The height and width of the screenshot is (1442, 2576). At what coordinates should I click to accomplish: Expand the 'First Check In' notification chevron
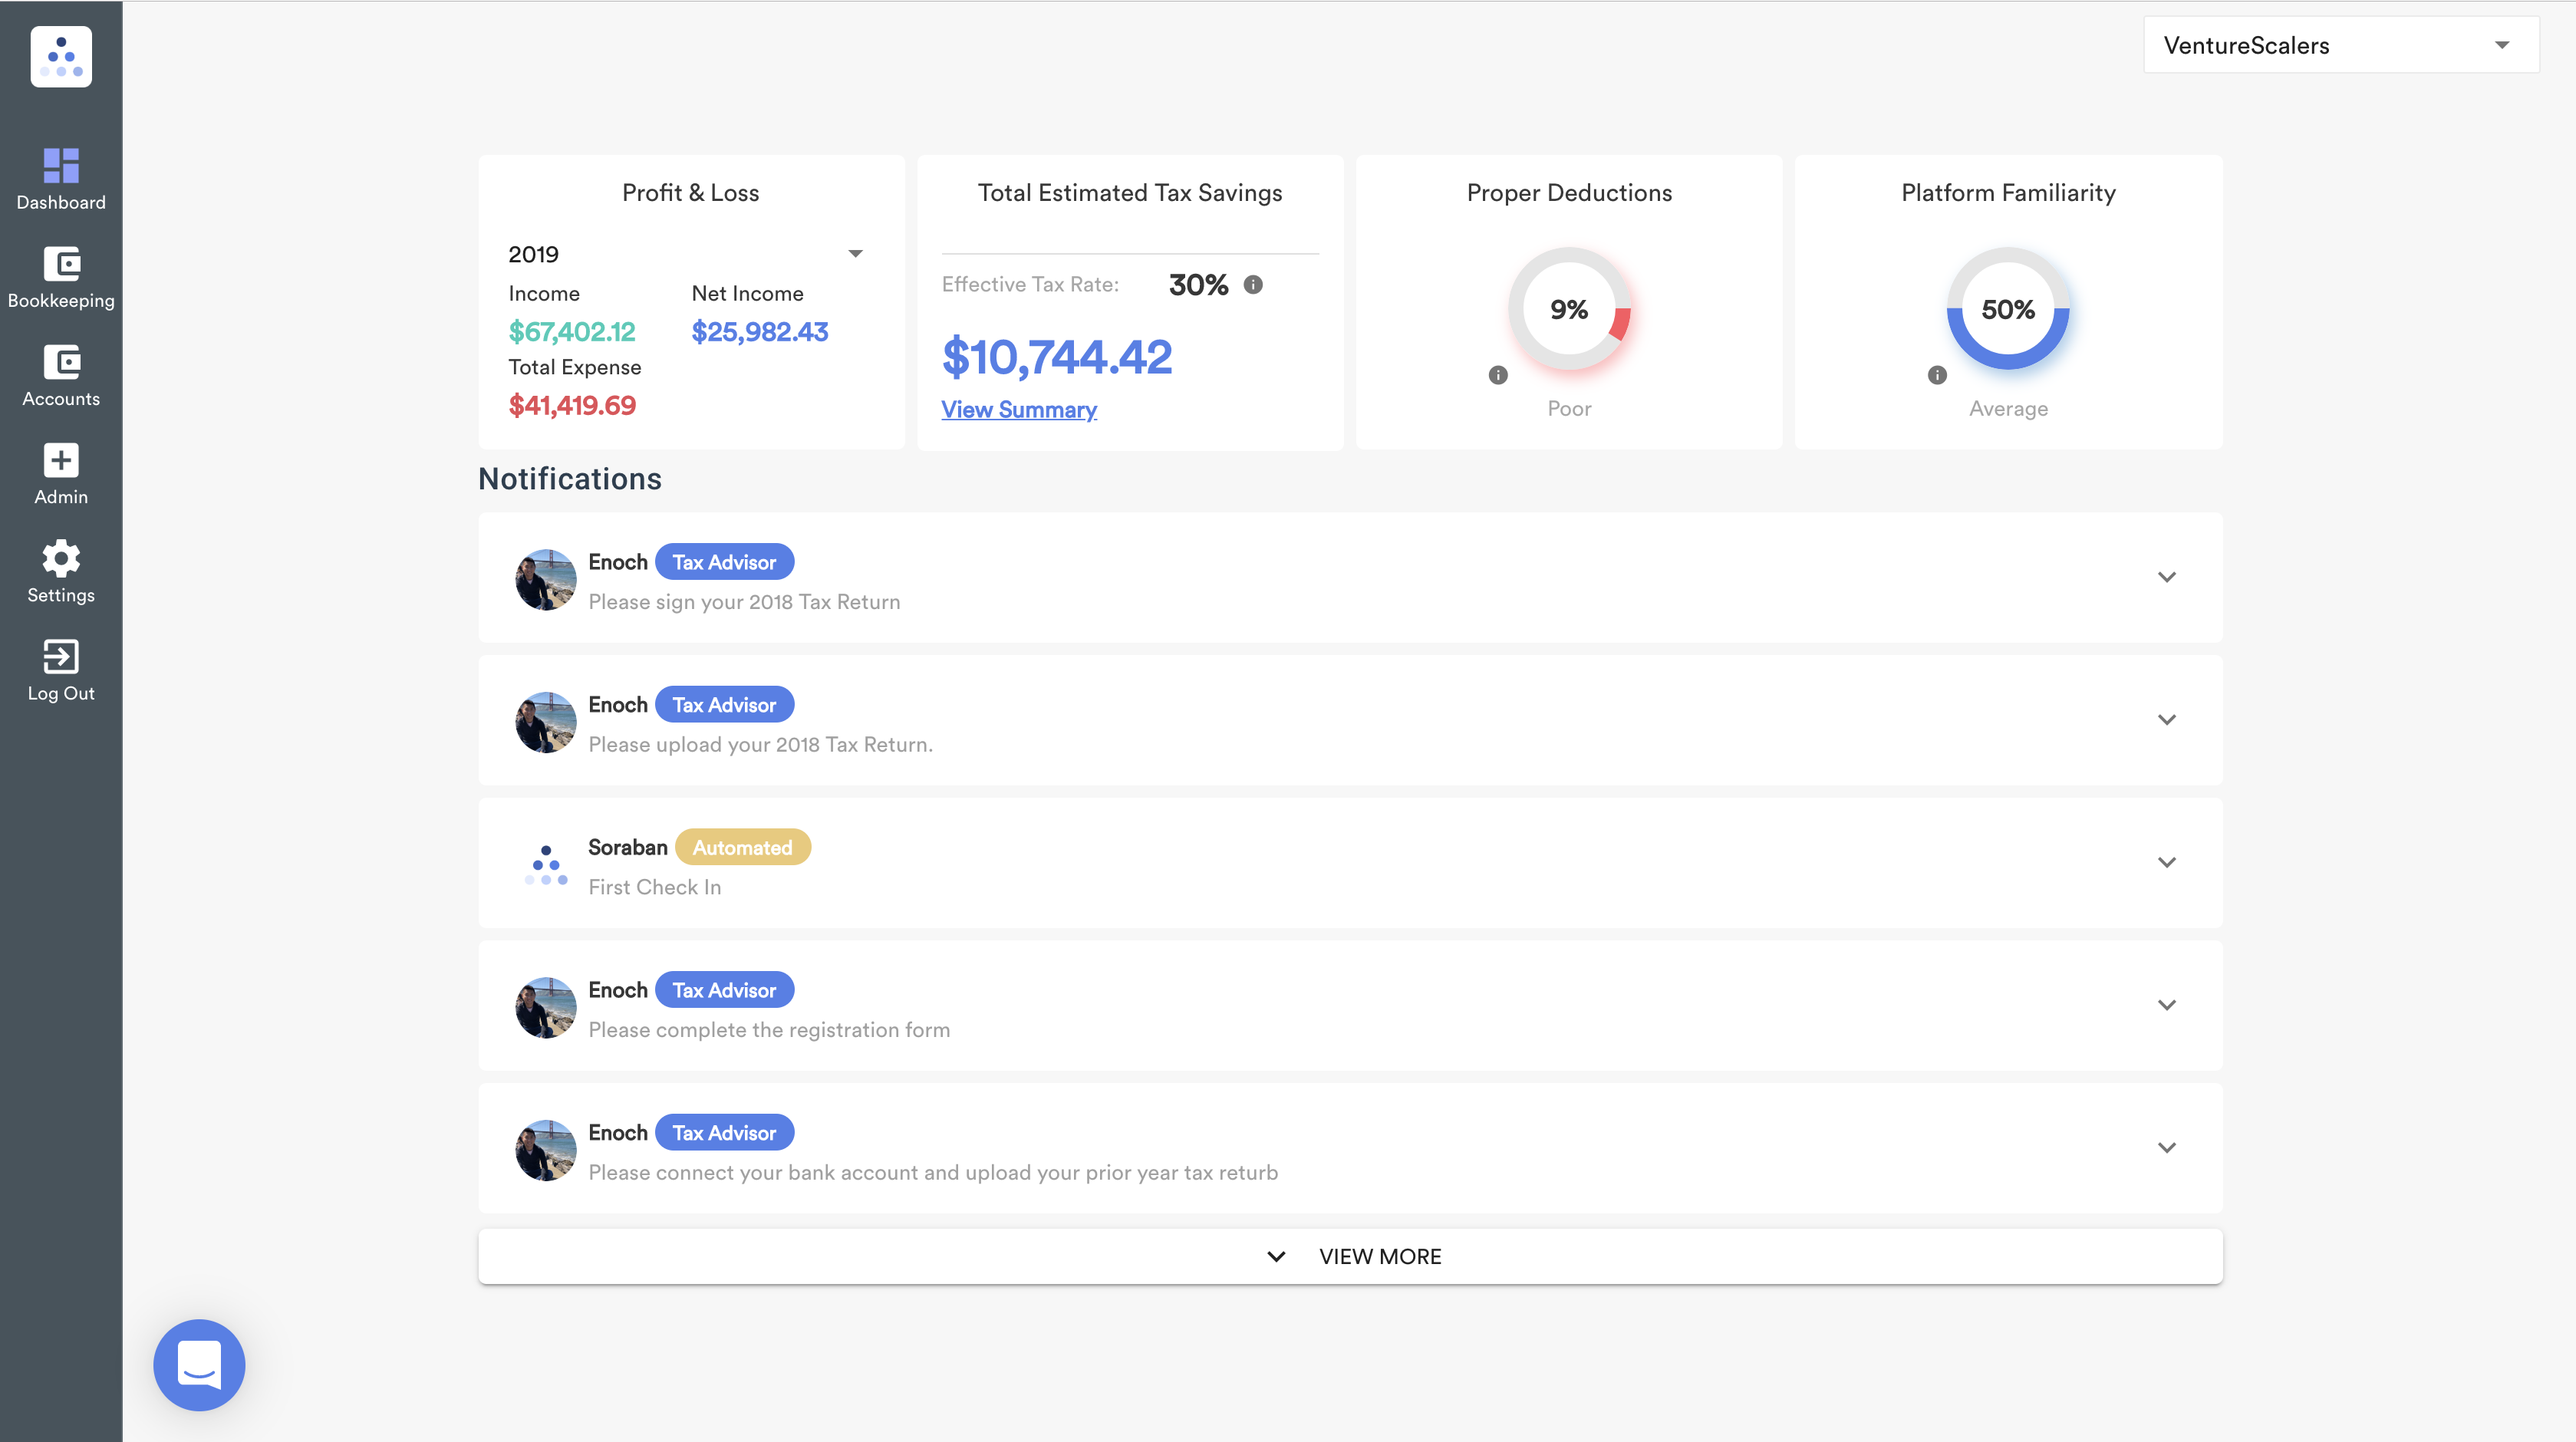pos(2166,862)
